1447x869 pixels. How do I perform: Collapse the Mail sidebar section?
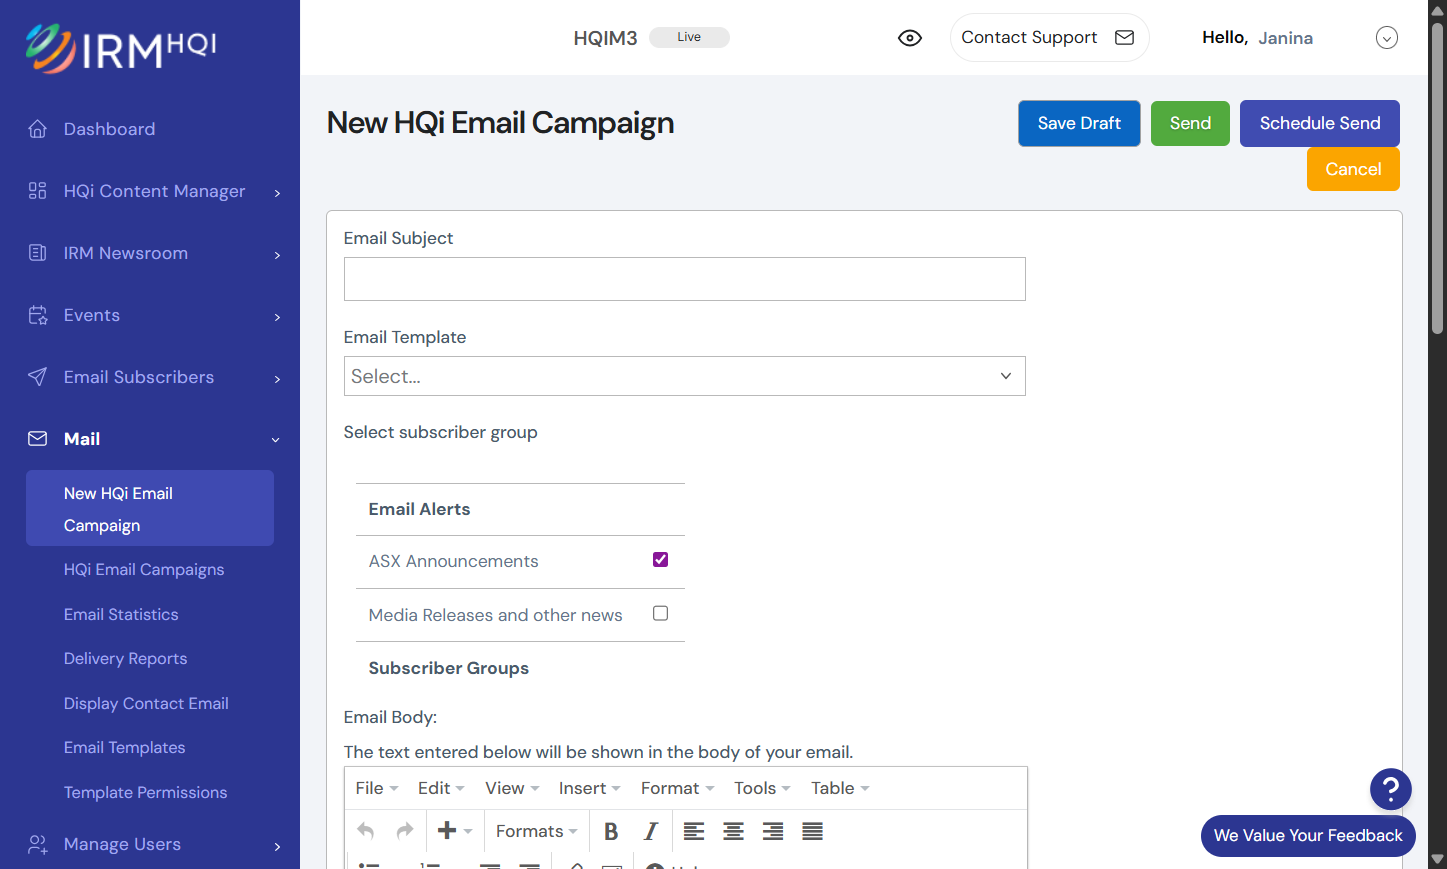pyautogui.click(x=276, y=440)
